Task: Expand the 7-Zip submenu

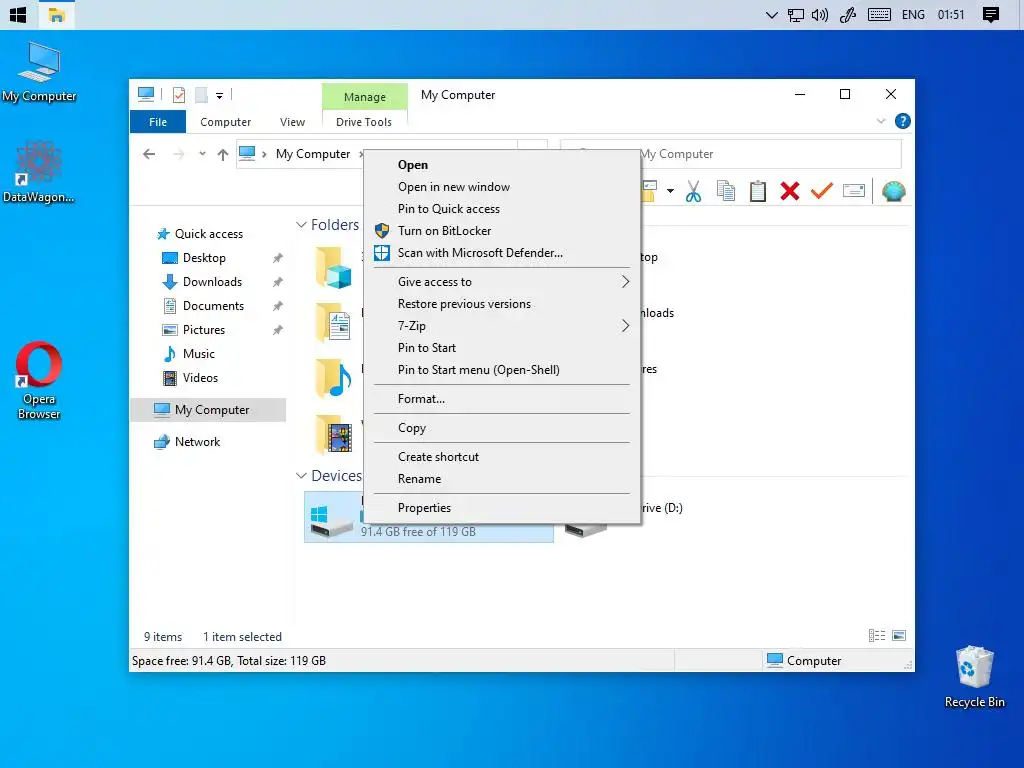Action: click(502, 326)
